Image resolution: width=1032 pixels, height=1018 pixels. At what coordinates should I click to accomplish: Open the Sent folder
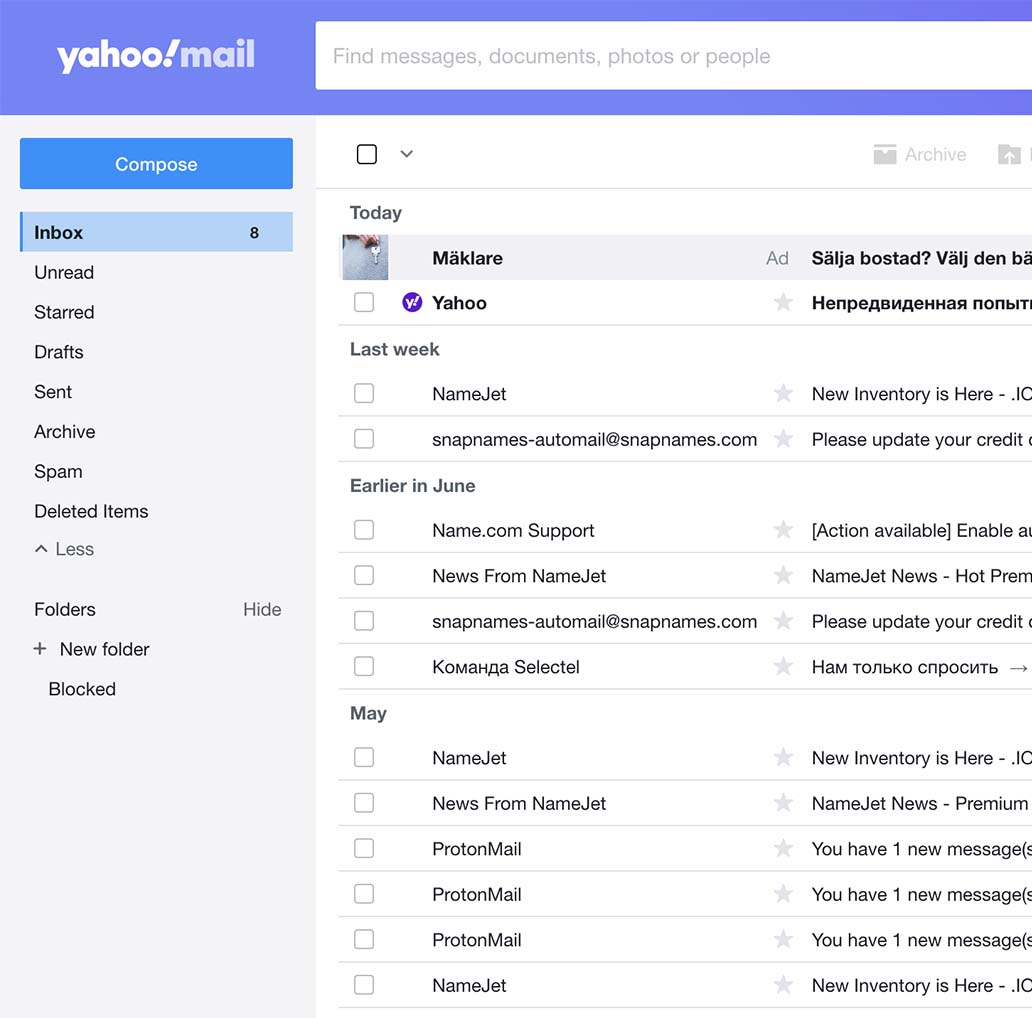(x=53, y=392)
